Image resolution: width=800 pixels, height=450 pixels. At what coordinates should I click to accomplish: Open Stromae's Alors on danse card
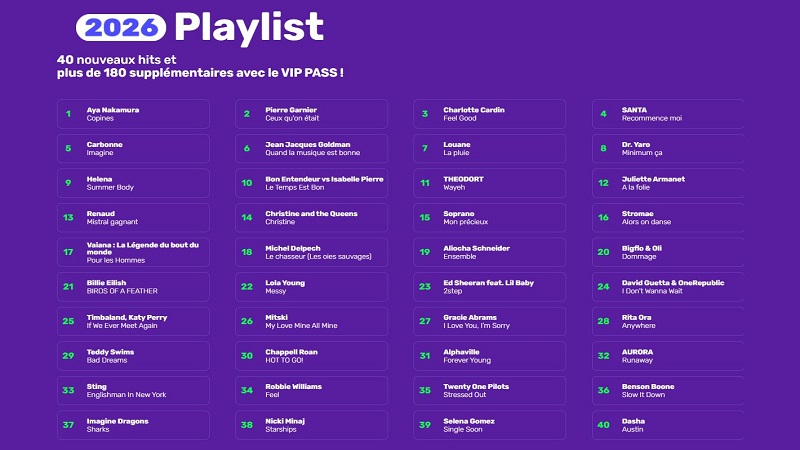point(668,218)
